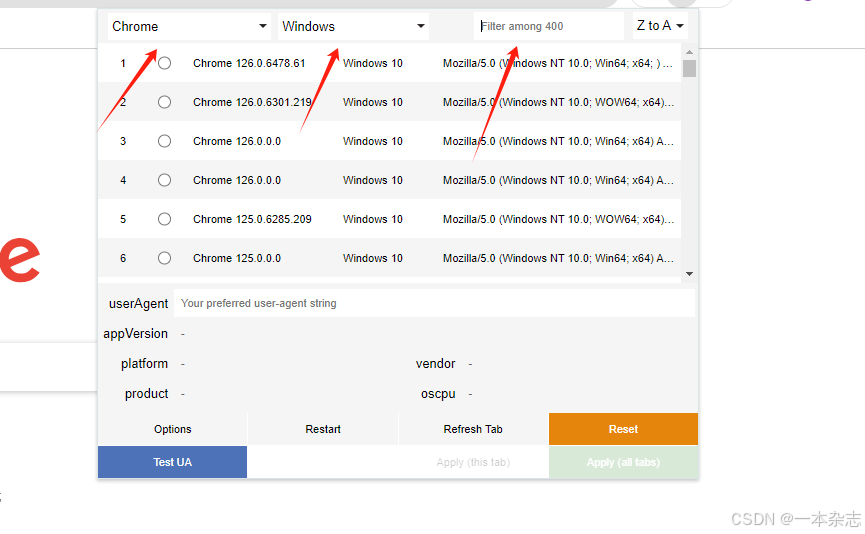Viewport: 865px width, 534px height.
Task: Click the oscpu label
Action: (x=438, y=394)
